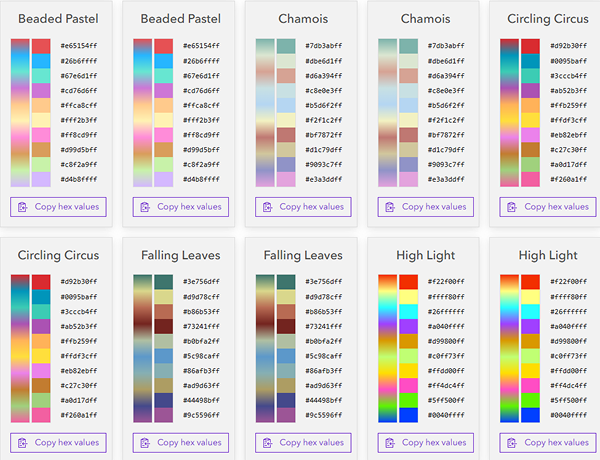
Task: Click hex text #ffca8cff in first Beaded Pastel
Action: click(79, 105)
